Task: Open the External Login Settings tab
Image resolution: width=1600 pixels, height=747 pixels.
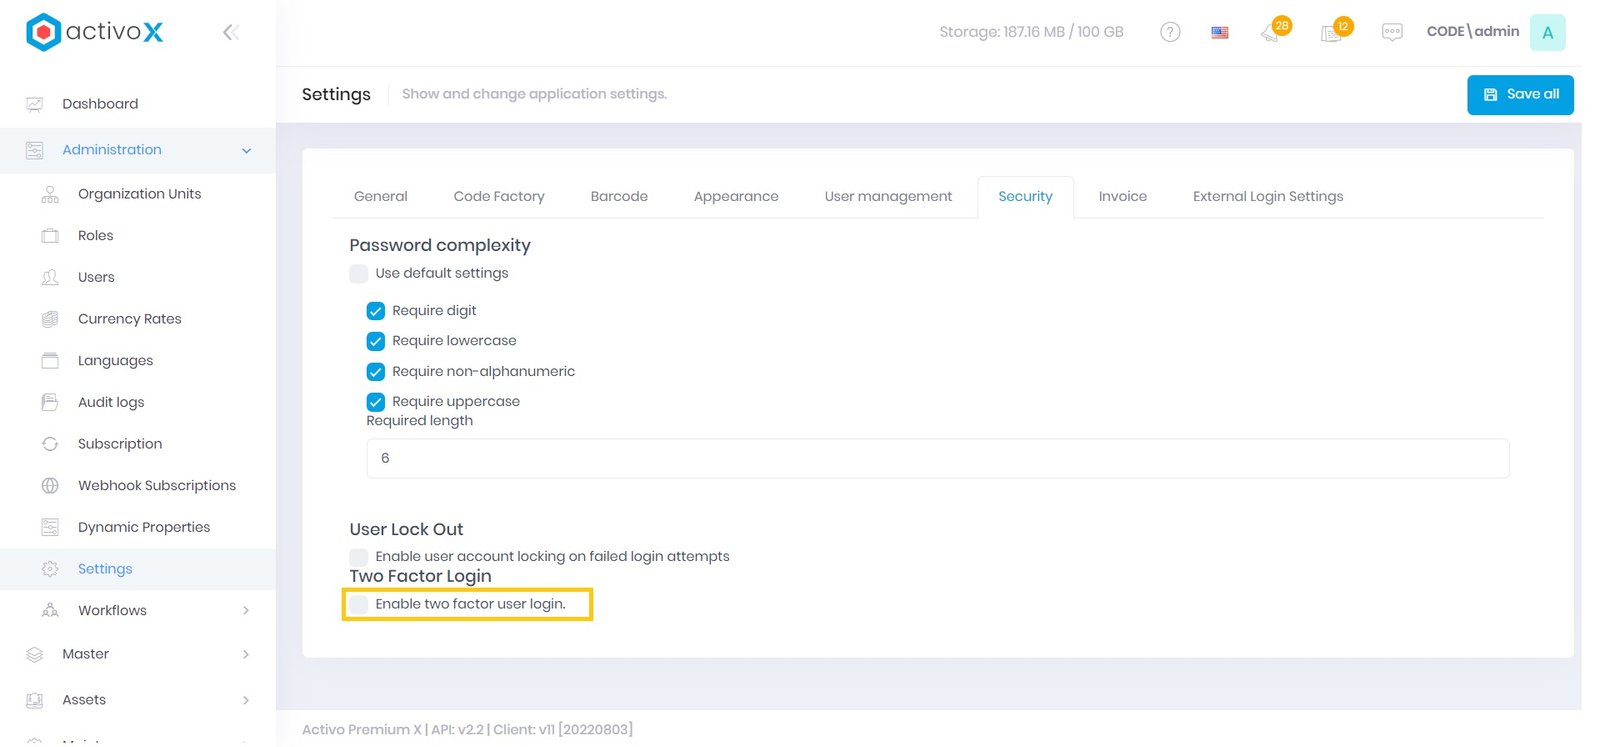Action: point(1267,197)
